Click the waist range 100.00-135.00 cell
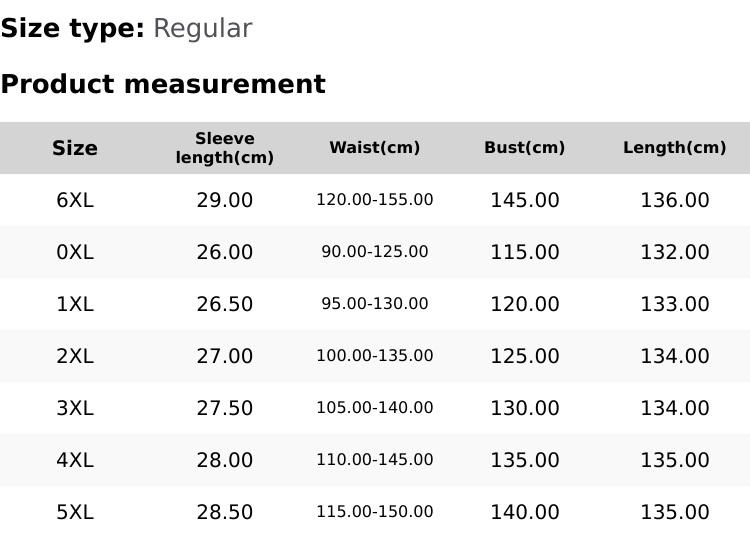This screenshot has height=538, width=750. coord(375,356)
